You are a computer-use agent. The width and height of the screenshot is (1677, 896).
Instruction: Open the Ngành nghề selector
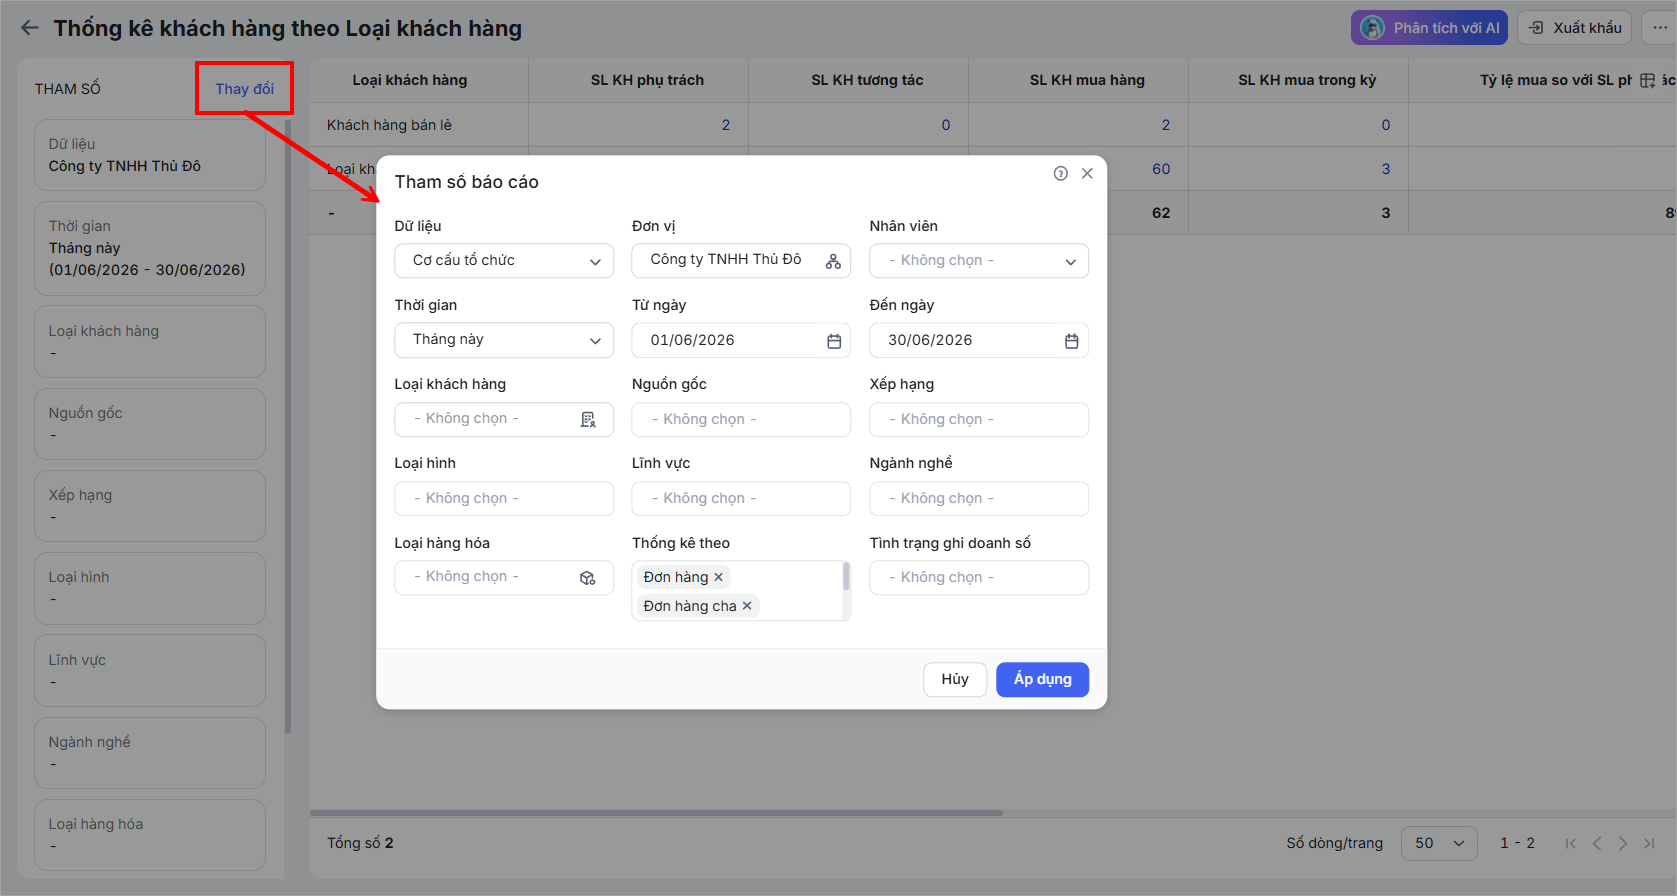pos(979,499)
